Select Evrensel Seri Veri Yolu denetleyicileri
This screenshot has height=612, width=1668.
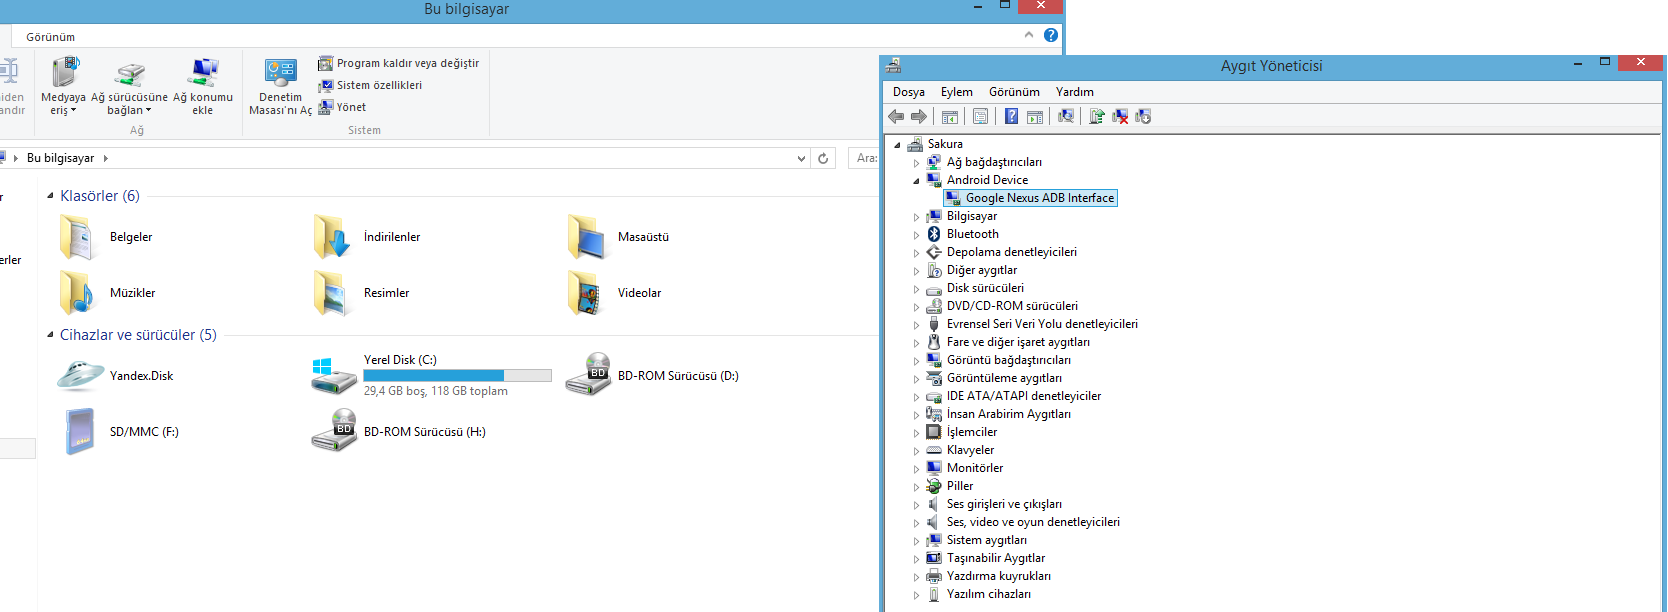[x=1042, y=324]
